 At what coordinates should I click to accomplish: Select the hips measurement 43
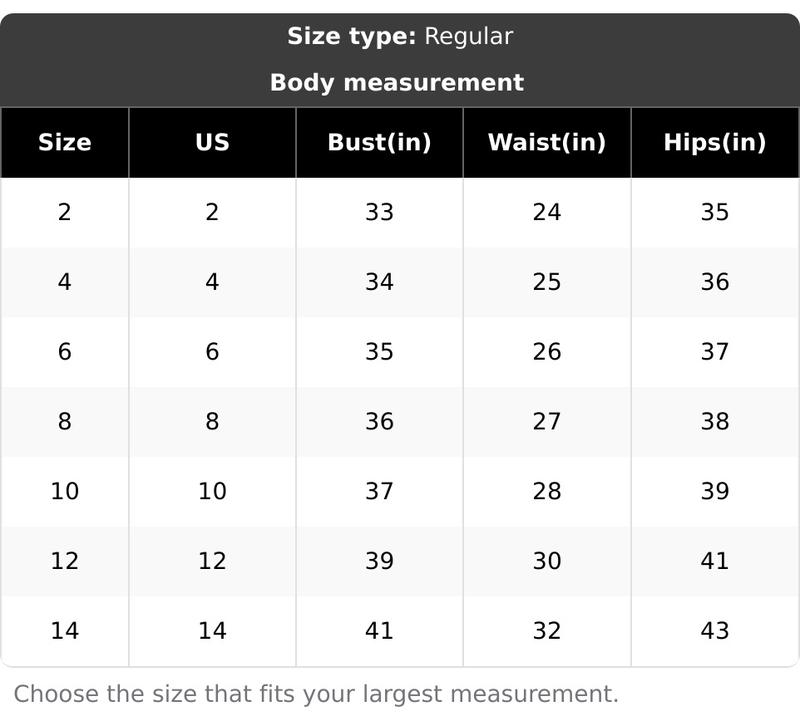click(715, 631)
